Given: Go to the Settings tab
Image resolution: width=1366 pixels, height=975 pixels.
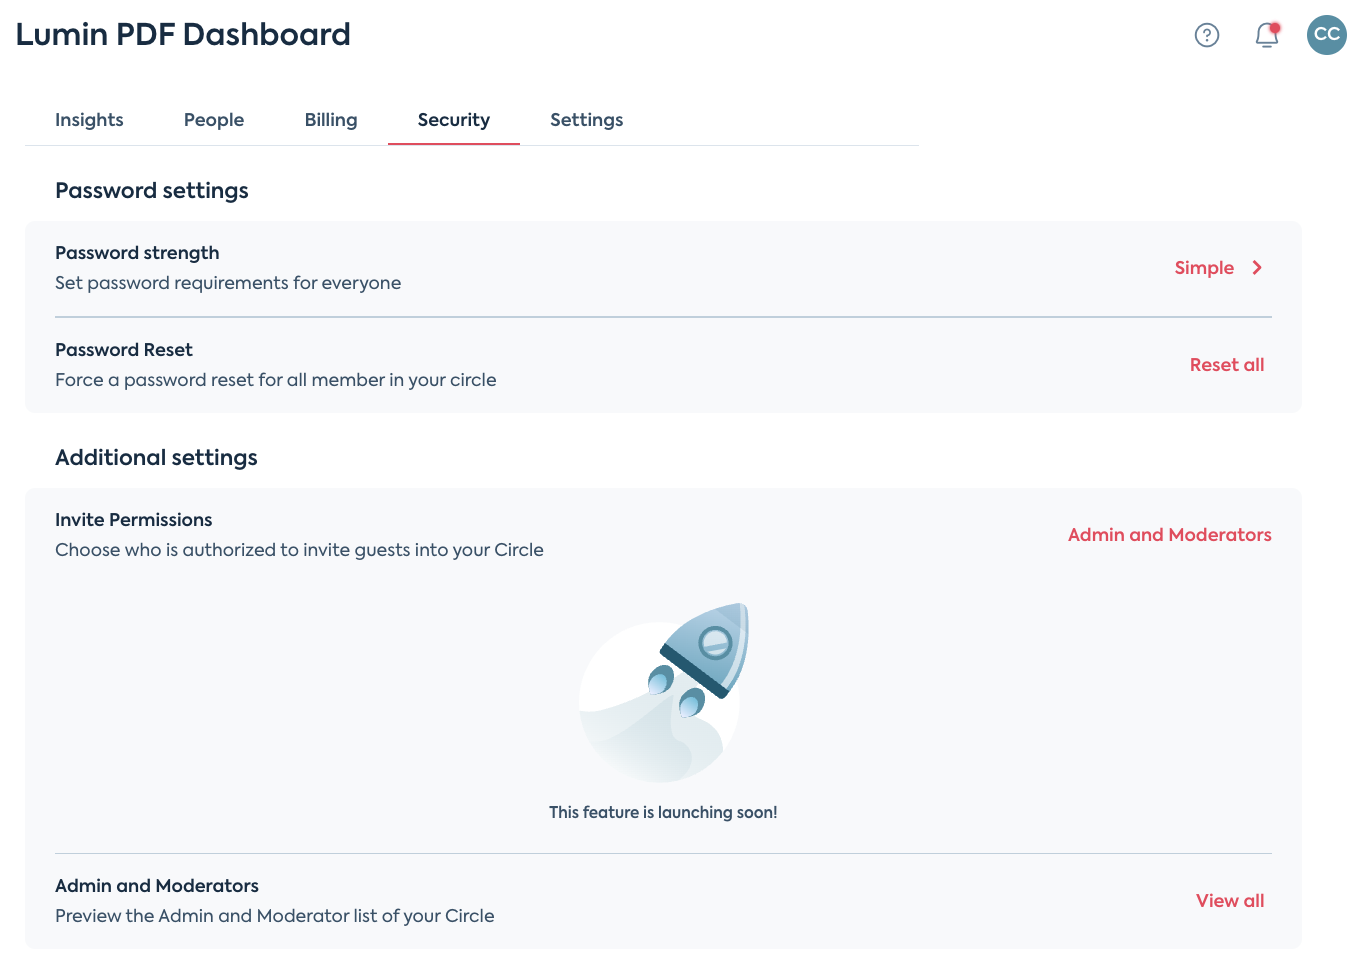Looking at the screenshot, I should tap(586, 119).
